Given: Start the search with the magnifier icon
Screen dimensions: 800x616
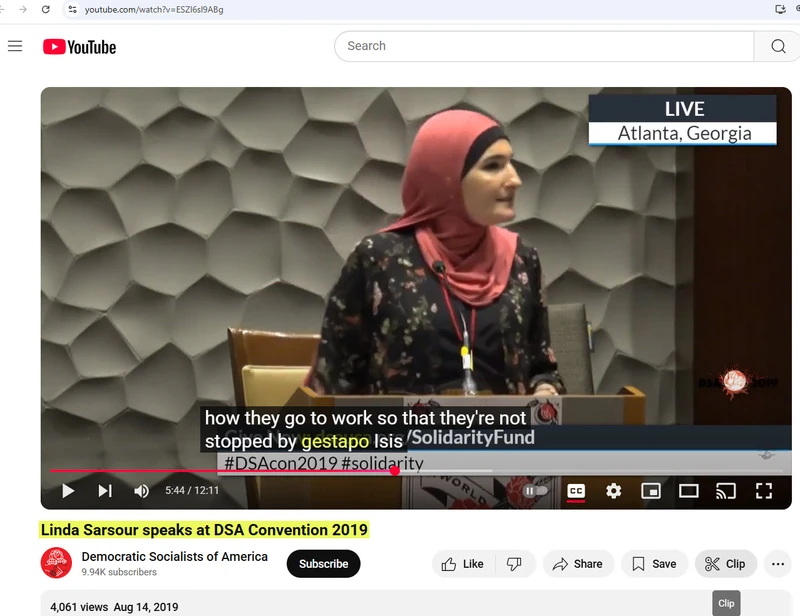Looking at the screenshot, I should pos(777,46).
